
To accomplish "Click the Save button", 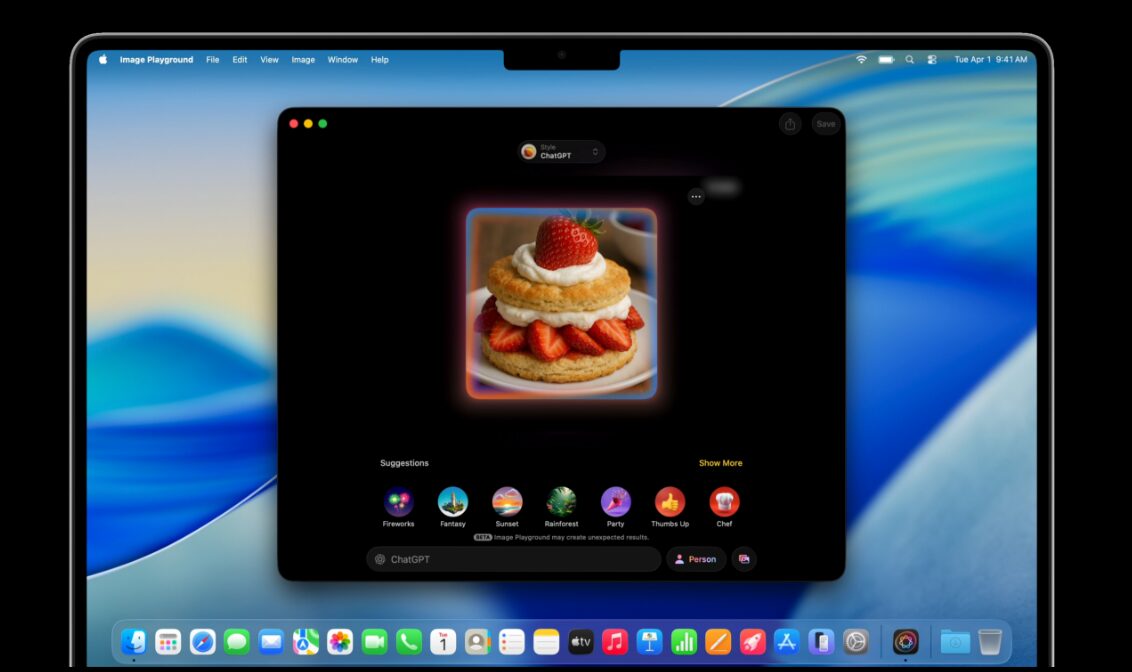I will tap(825, 123).
